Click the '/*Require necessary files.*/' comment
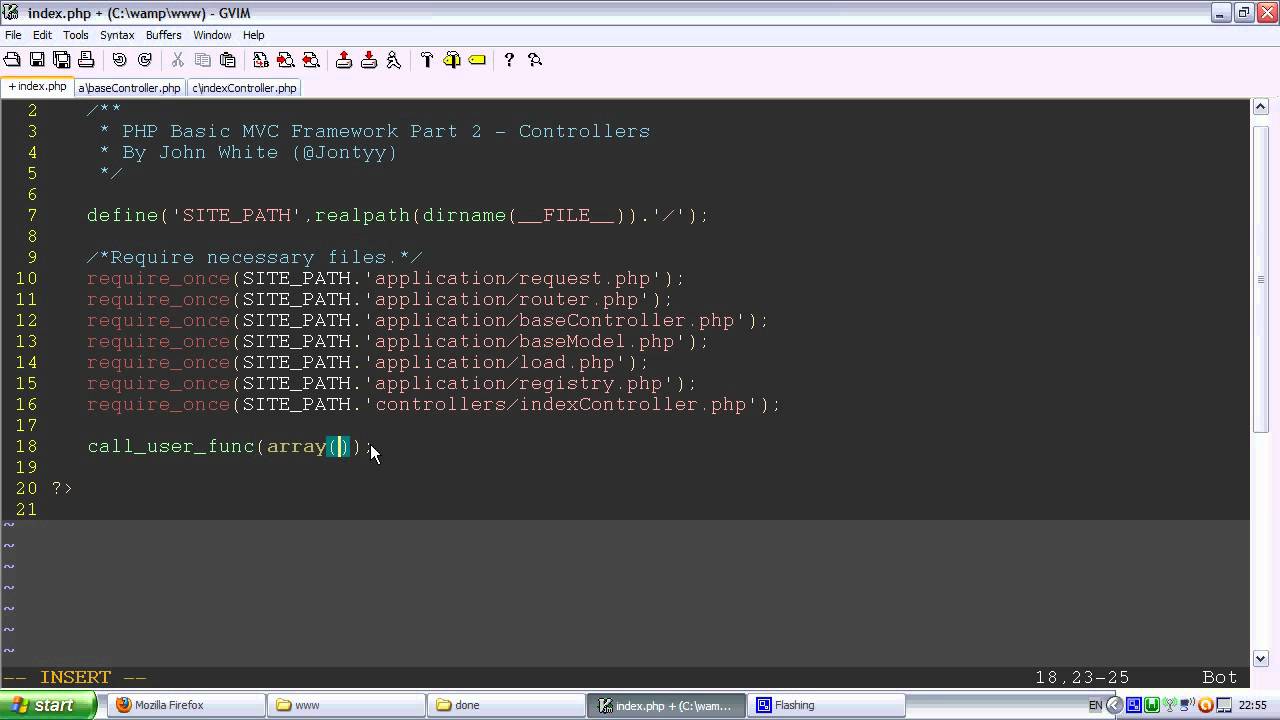Viewport: 1280px width, 720px height. tap(254, 258)
